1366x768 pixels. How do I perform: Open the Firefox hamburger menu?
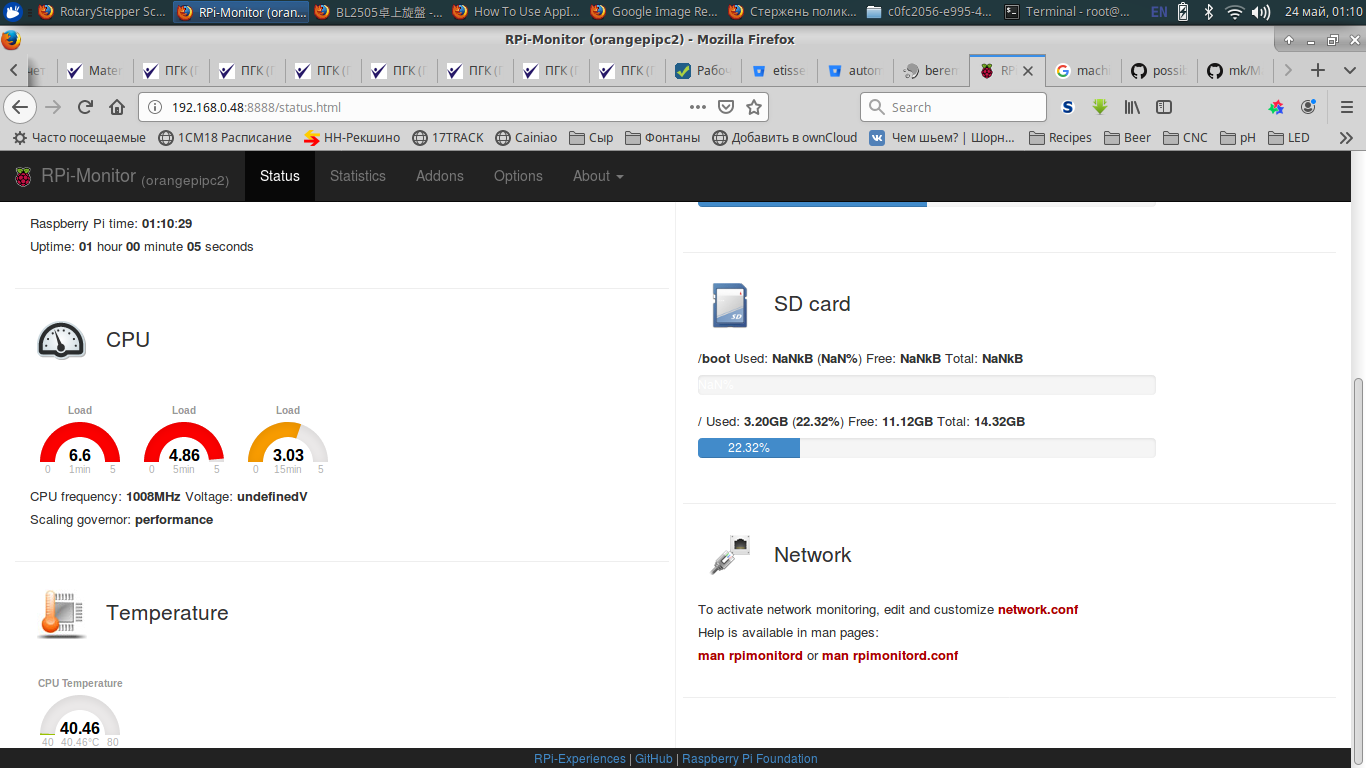(x=1346, y=107)
